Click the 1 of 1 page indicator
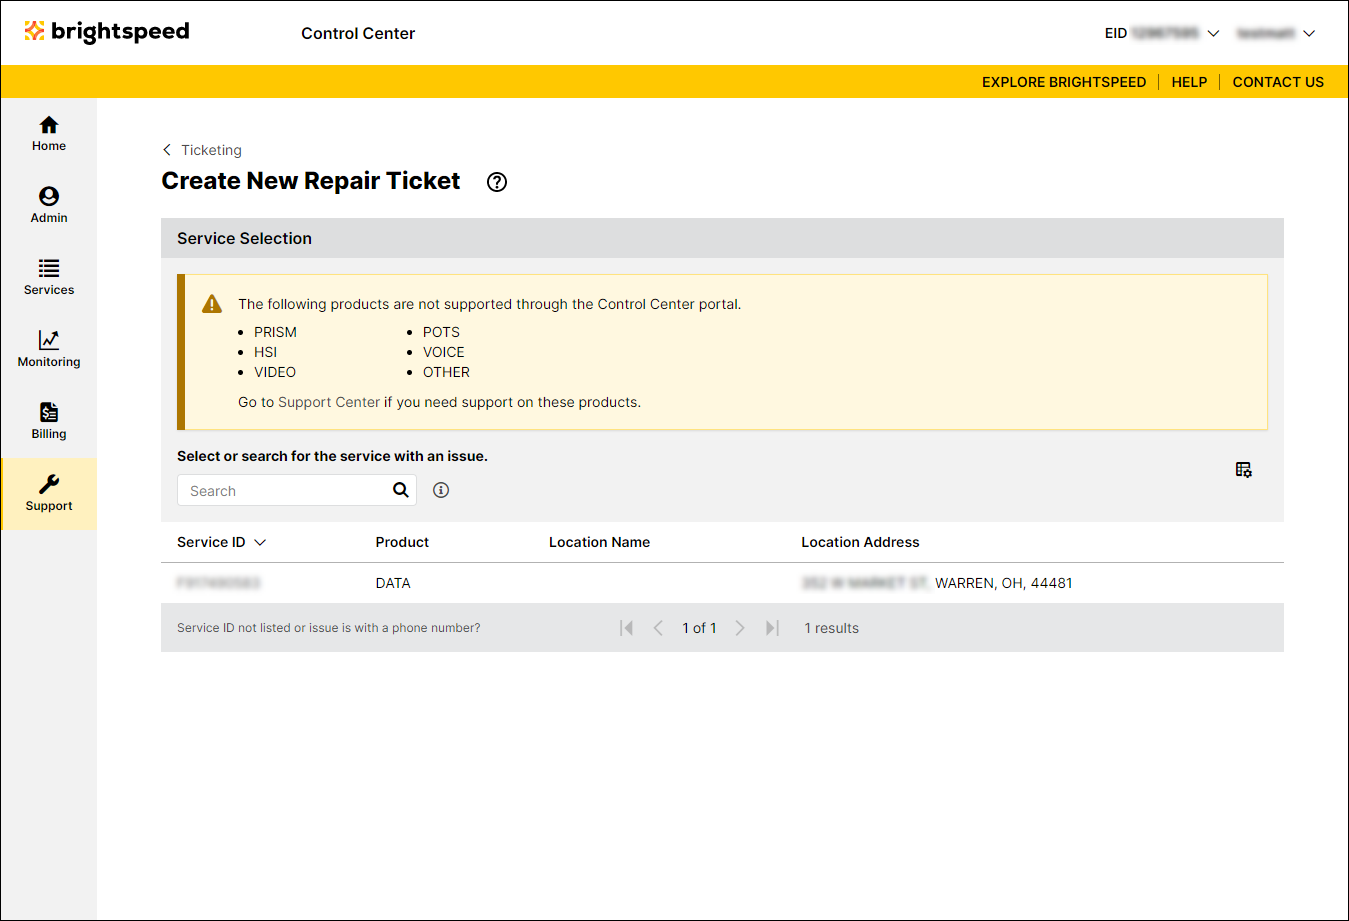The width and height of the screenshot is (1349, 921). (699, 628)
